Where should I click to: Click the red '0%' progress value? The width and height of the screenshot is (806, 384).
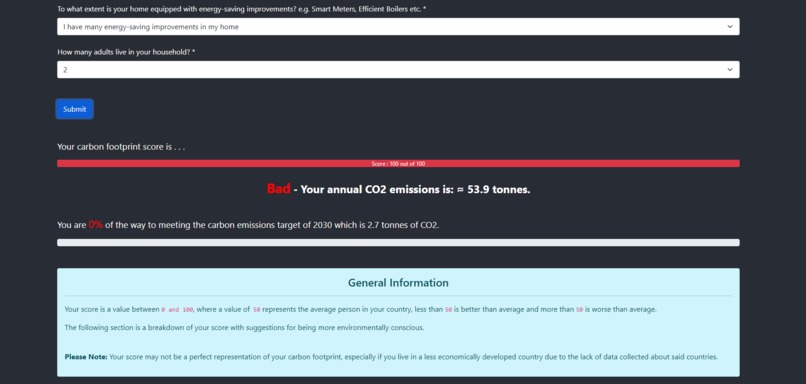pyautogui.click(x=96, y=225)
